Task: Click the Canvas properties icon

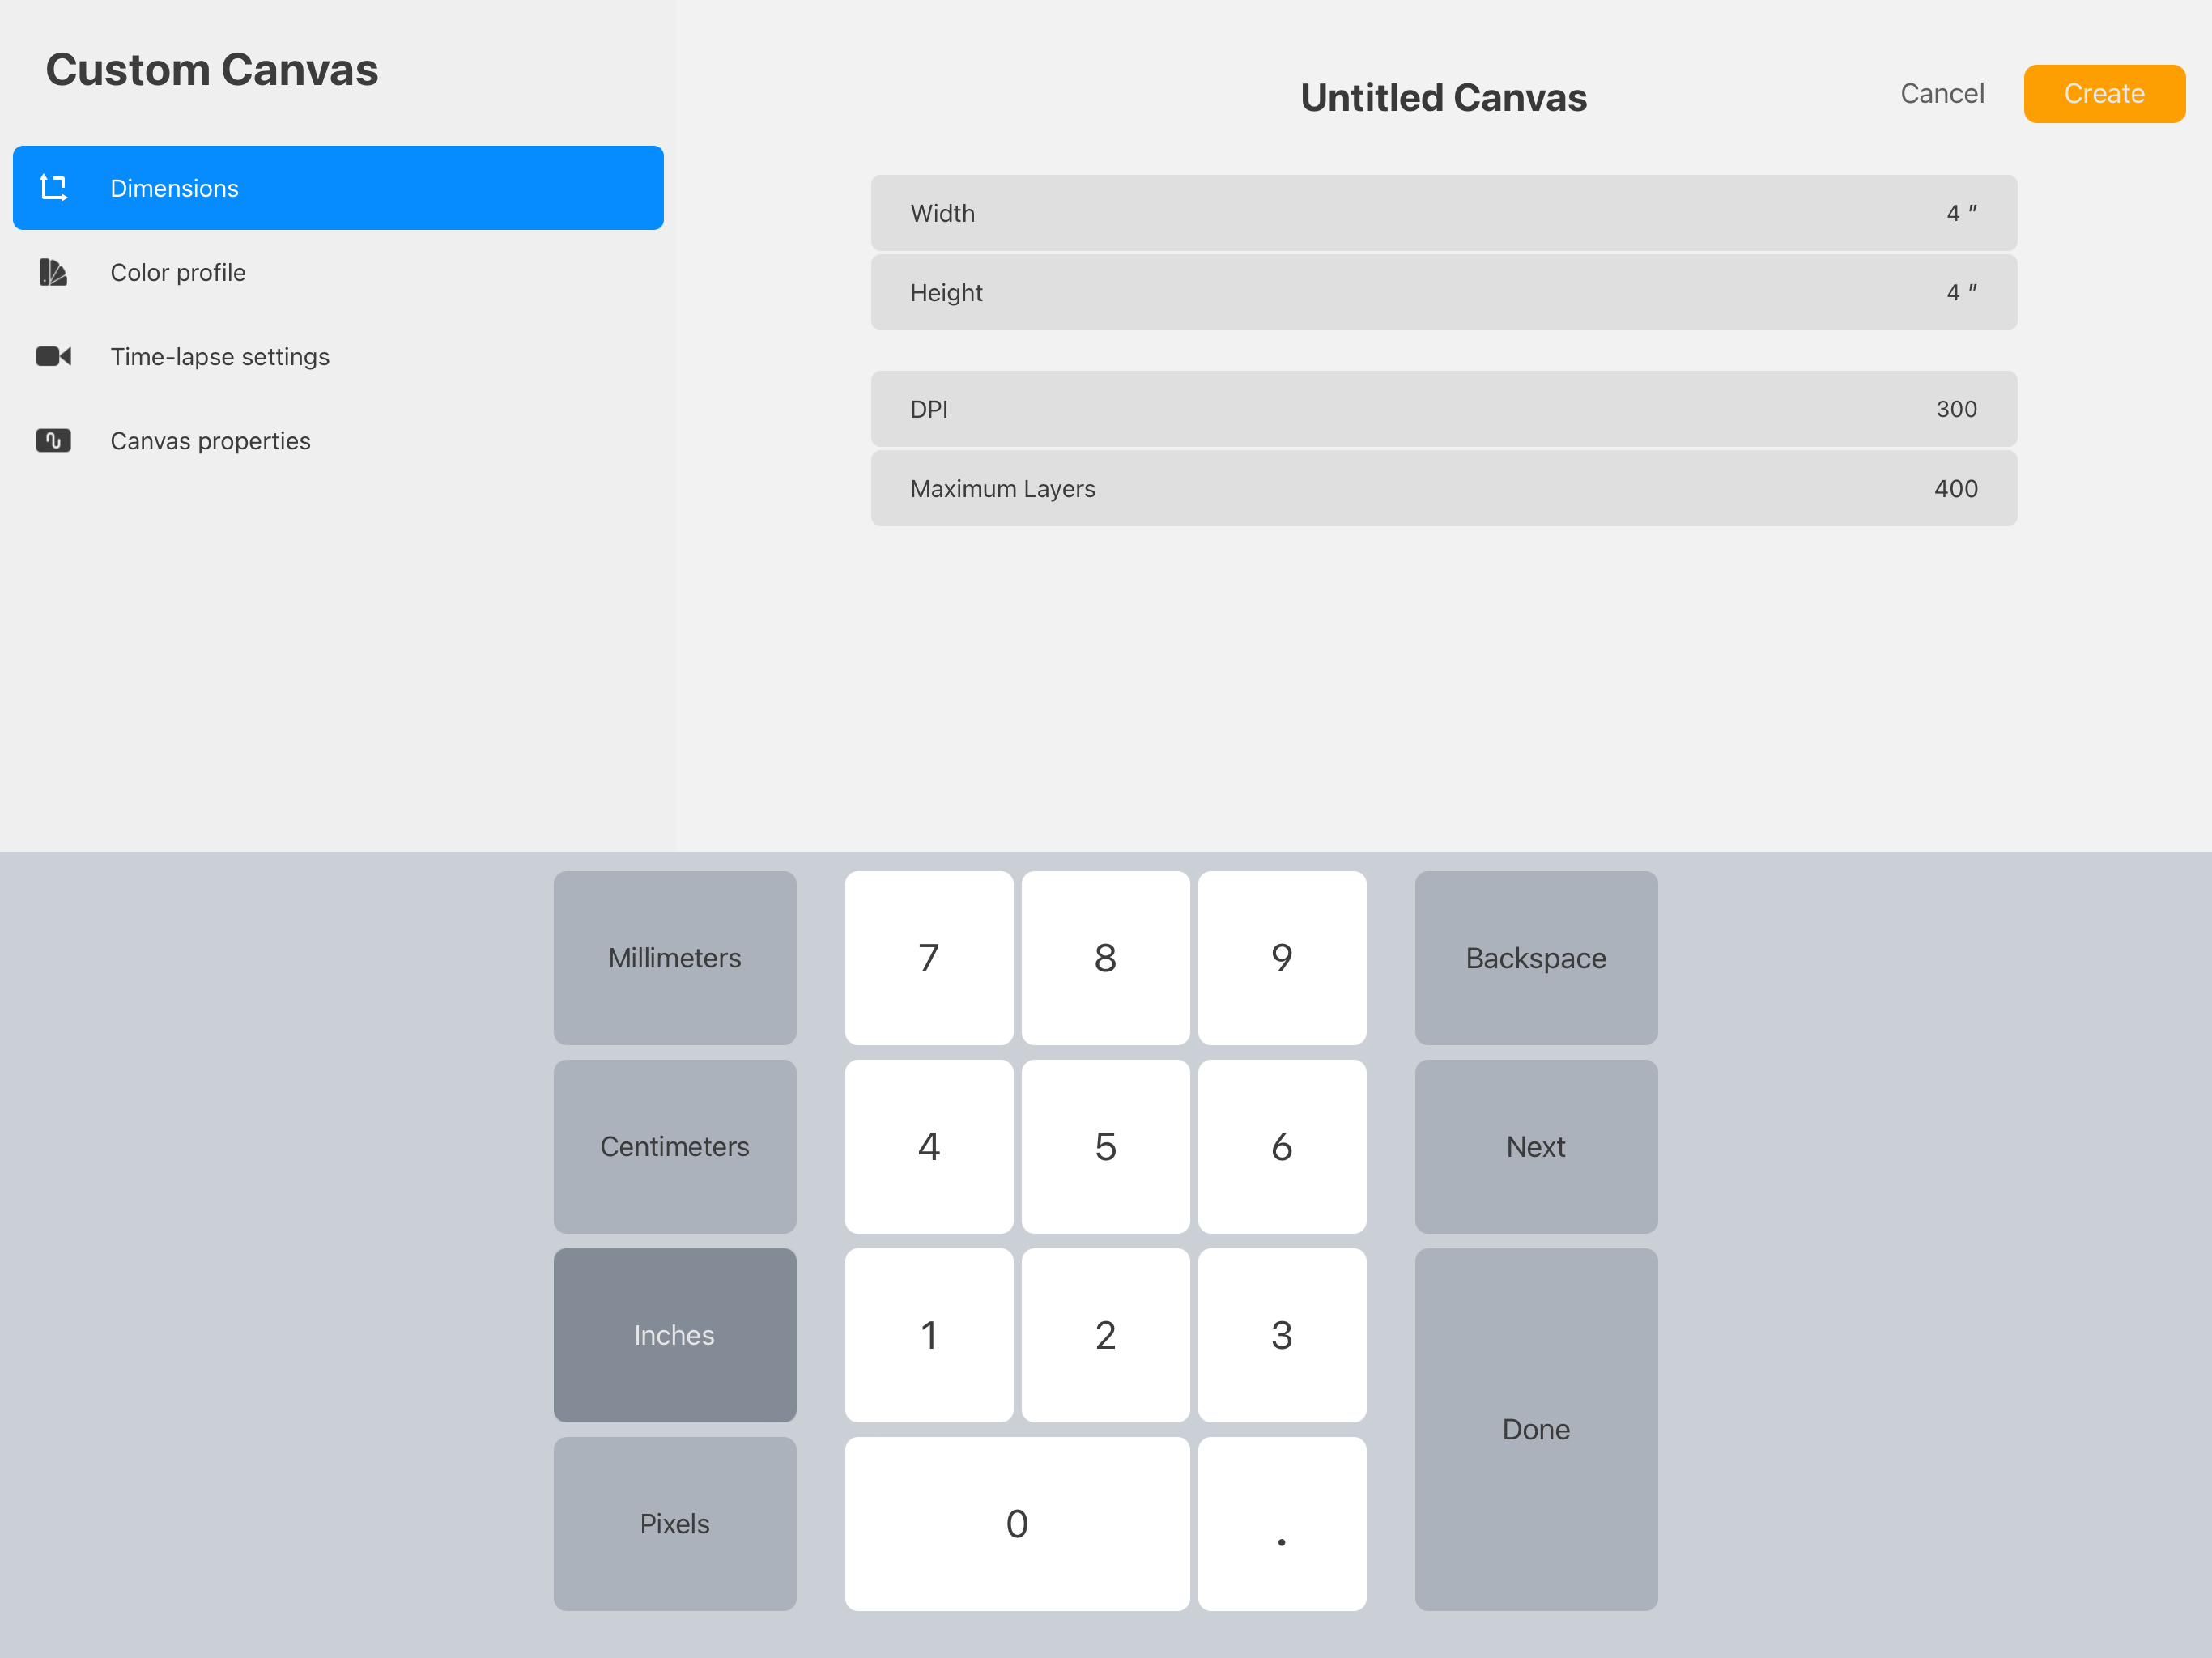Action: [x=53, y=440]
